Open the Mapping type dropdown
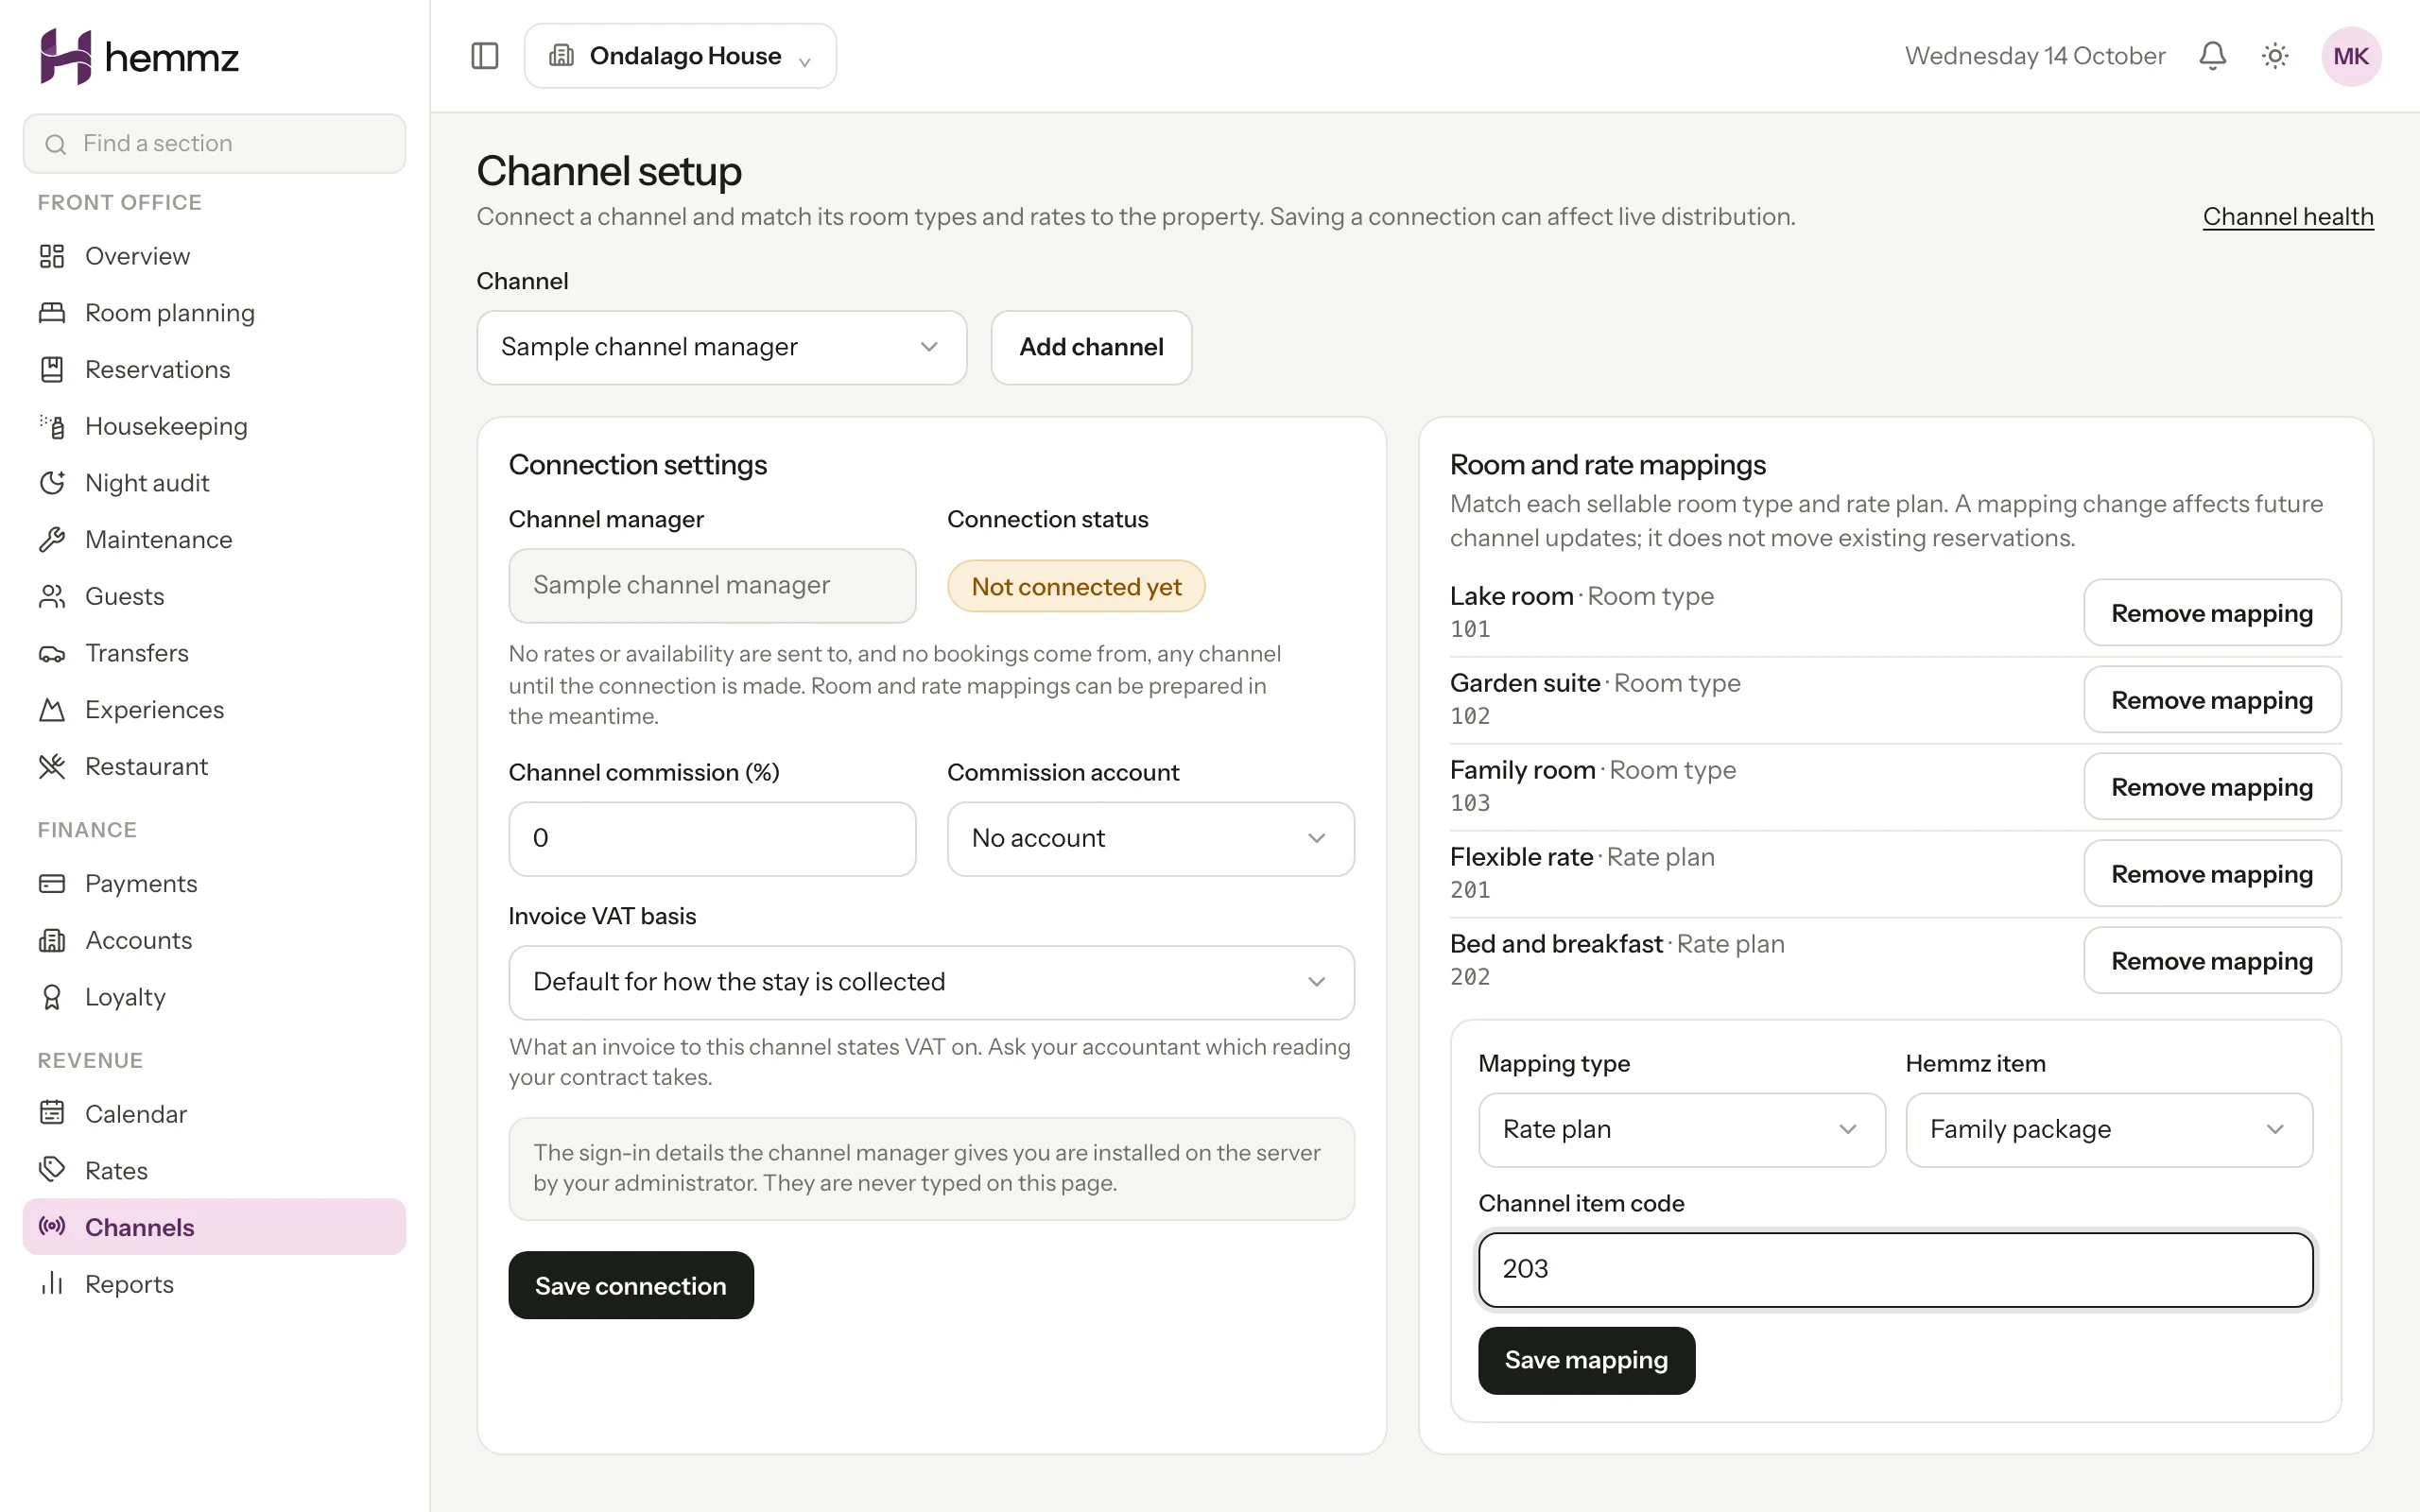2420x1512 pixels. point(1682,1129)
